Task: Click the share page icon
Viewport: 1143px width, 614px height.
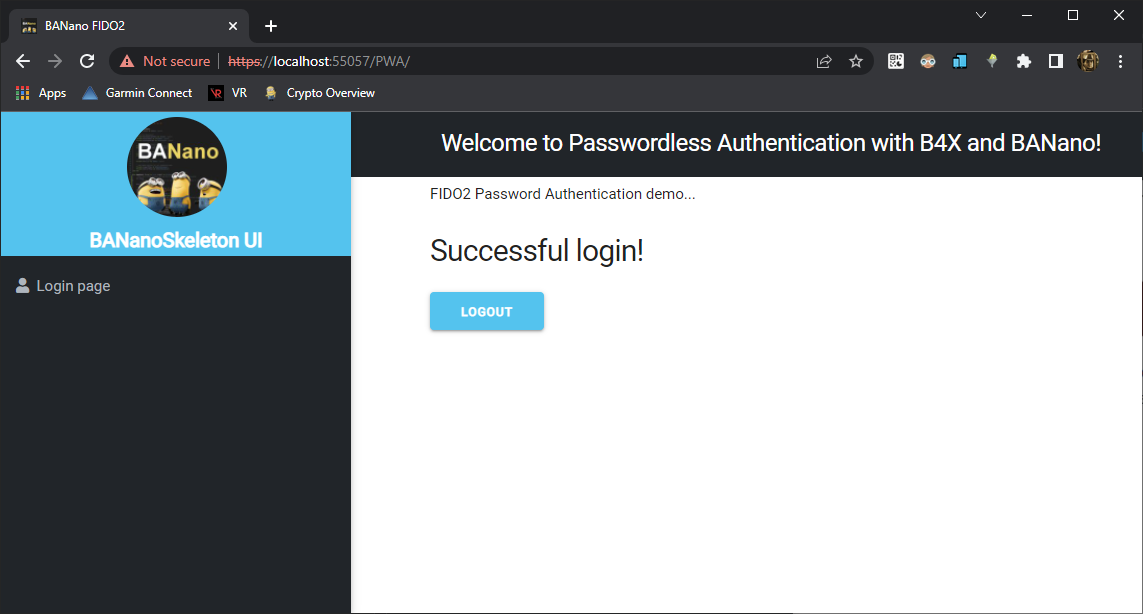Action: pyautogui.click(x=824, y=61)
